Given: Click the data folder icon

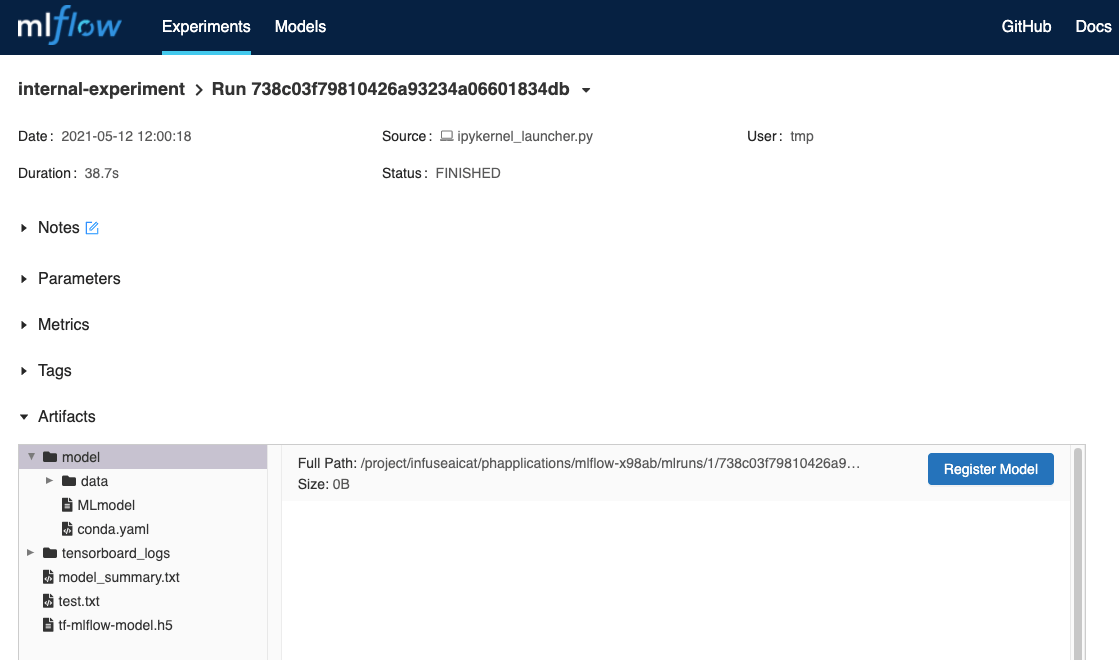Looking at the screenshot, I should [69, 481].
